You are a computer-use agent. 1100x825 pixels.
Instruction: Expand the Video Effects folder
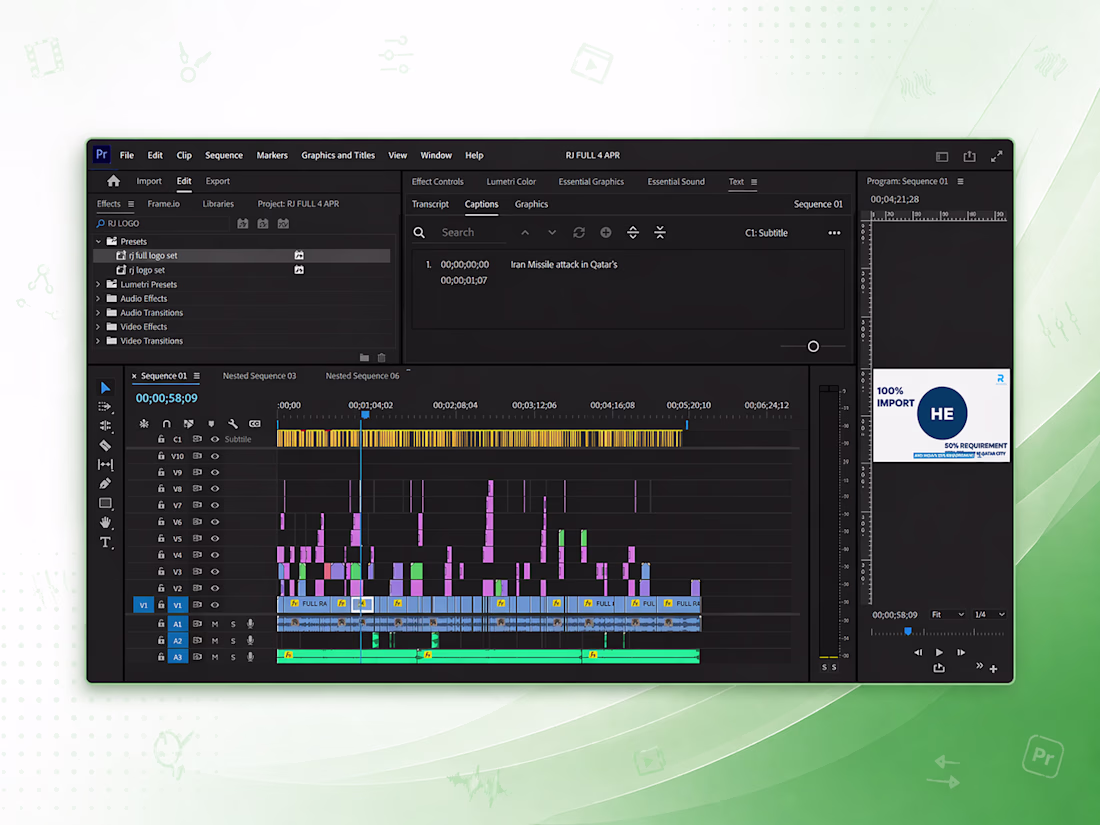[98, 327]
